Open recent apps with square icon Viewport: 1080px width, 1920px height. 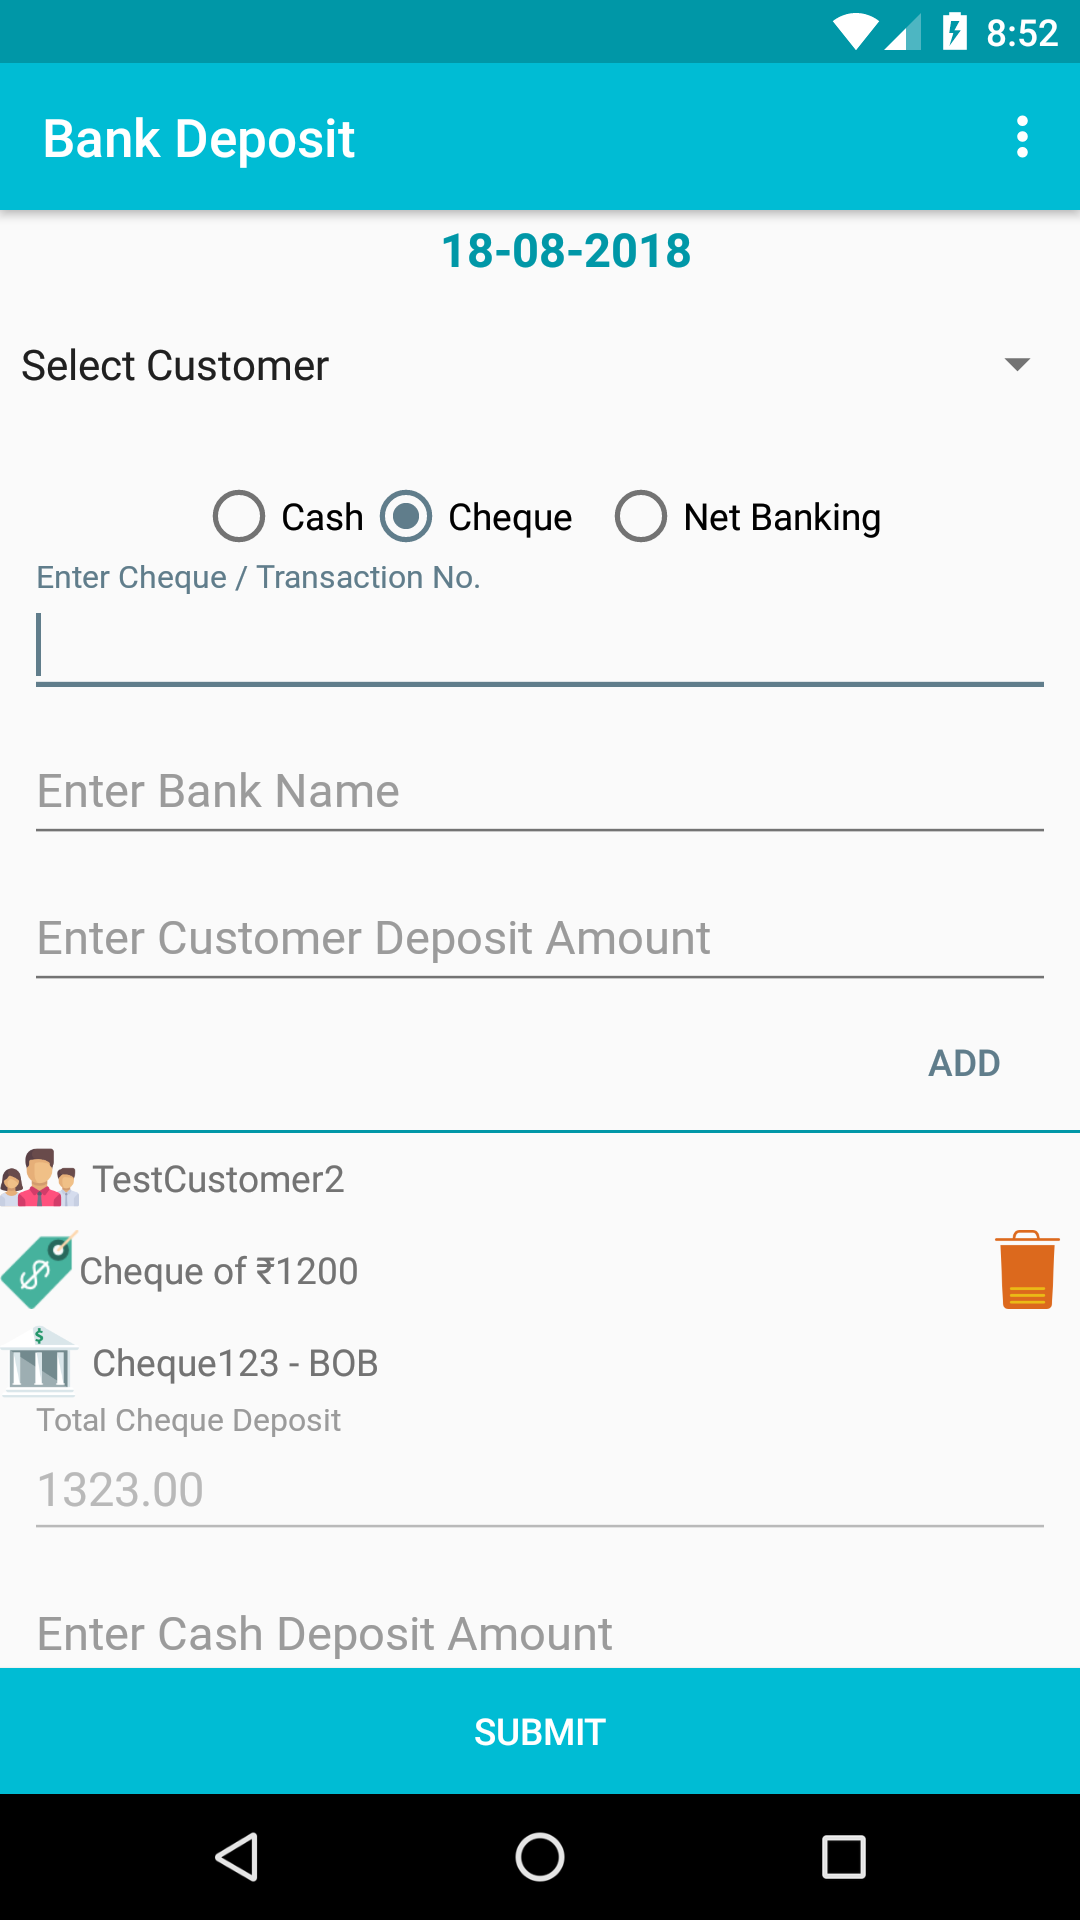point(843,1857)
